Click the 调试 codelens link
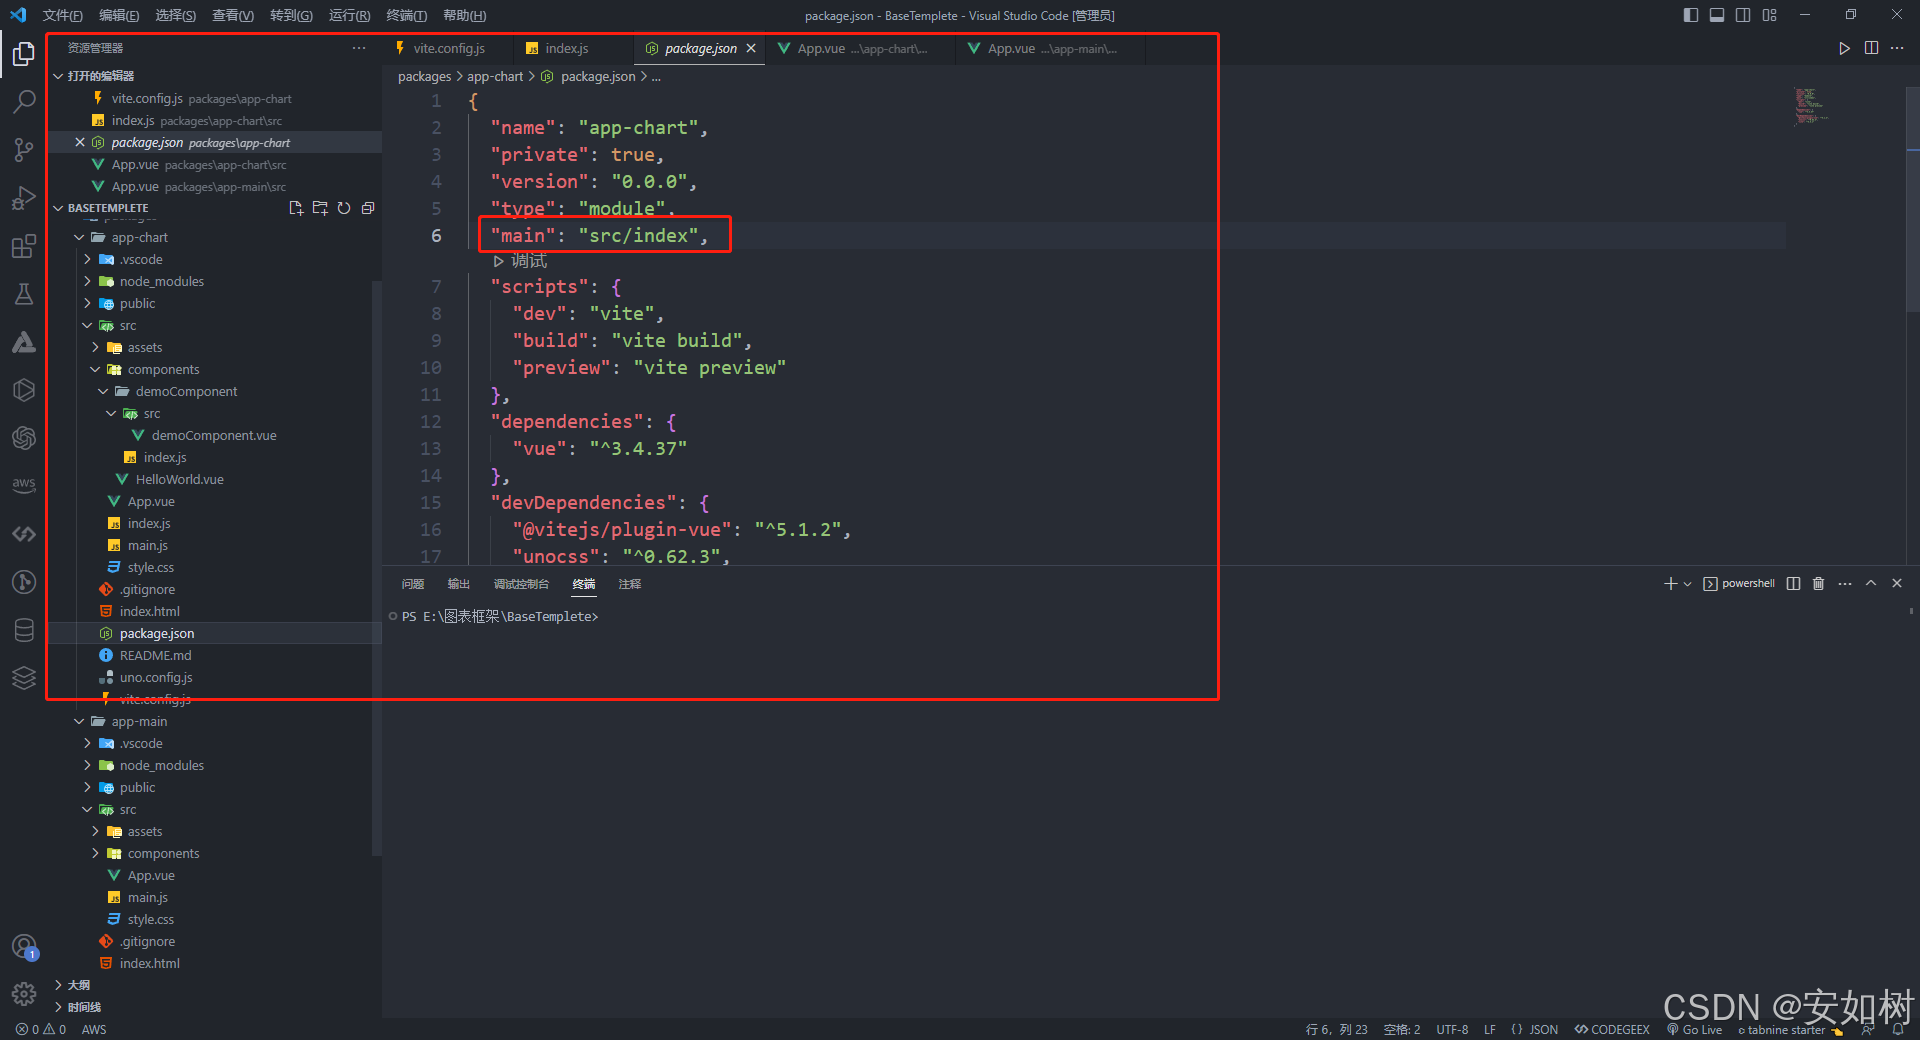The image size is (1920, 1040). 521,260
